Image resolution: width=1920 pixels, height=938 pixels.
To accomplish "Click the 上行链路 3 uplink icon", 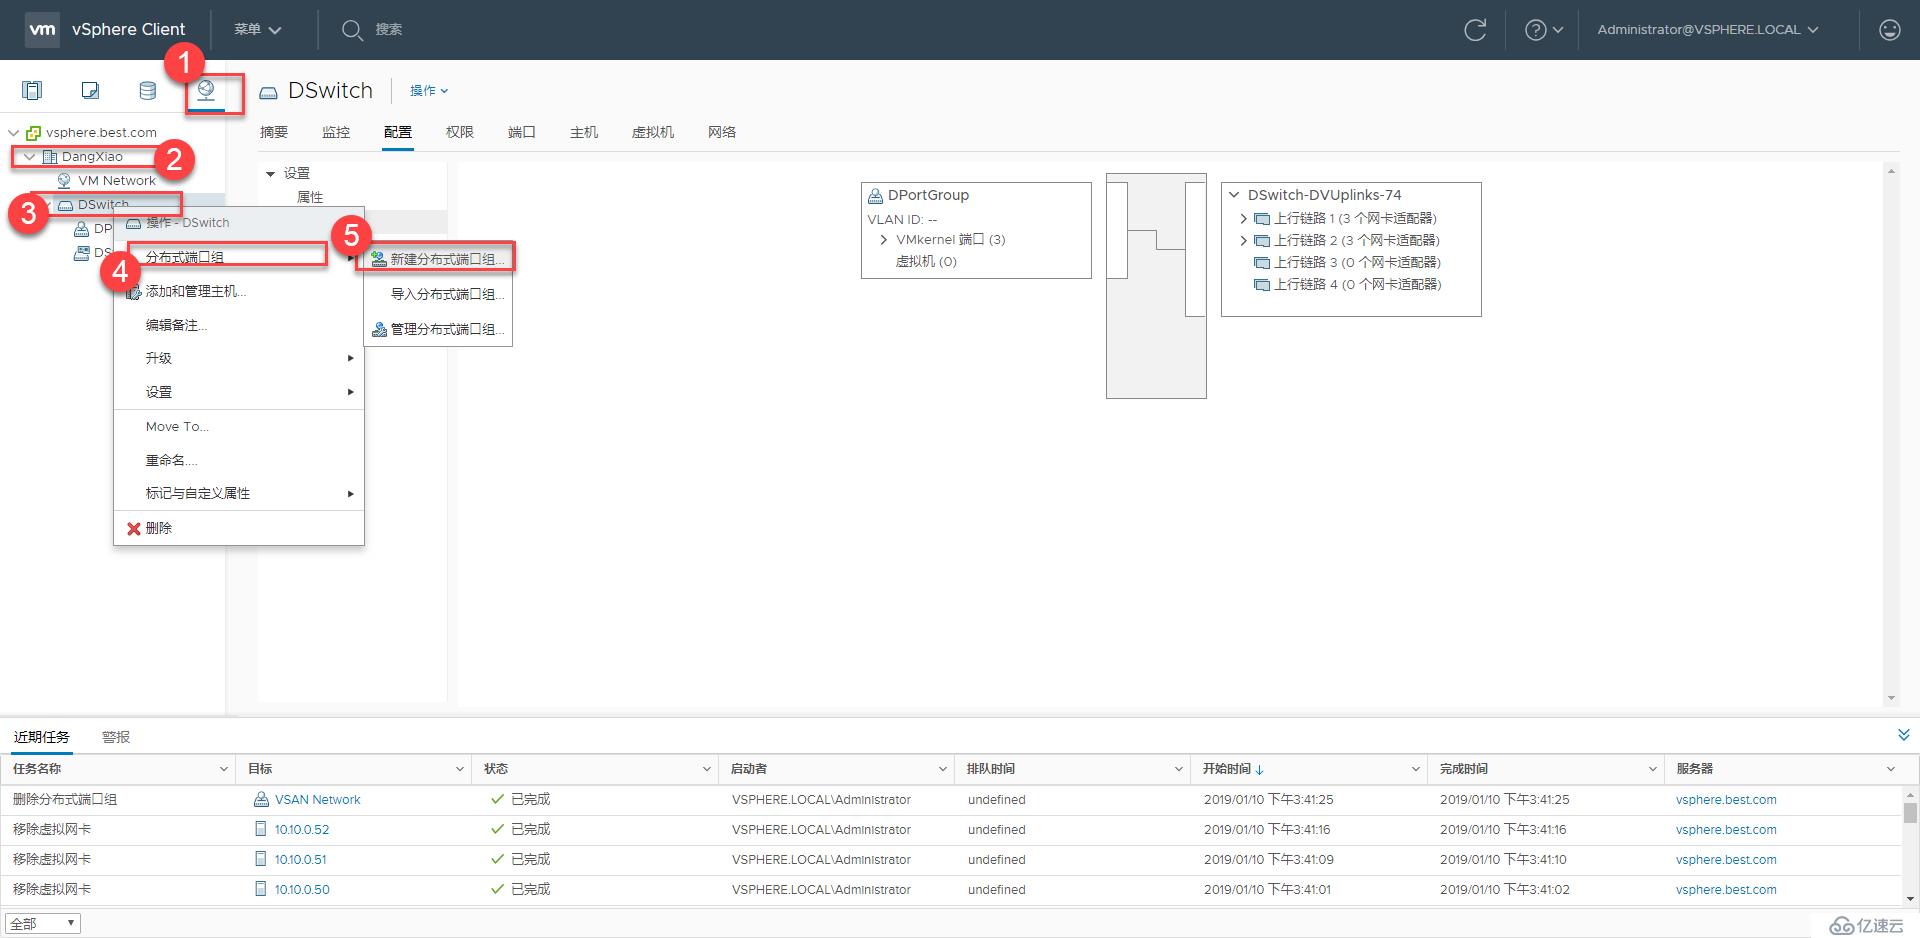I will click(x=1262, y=263).
